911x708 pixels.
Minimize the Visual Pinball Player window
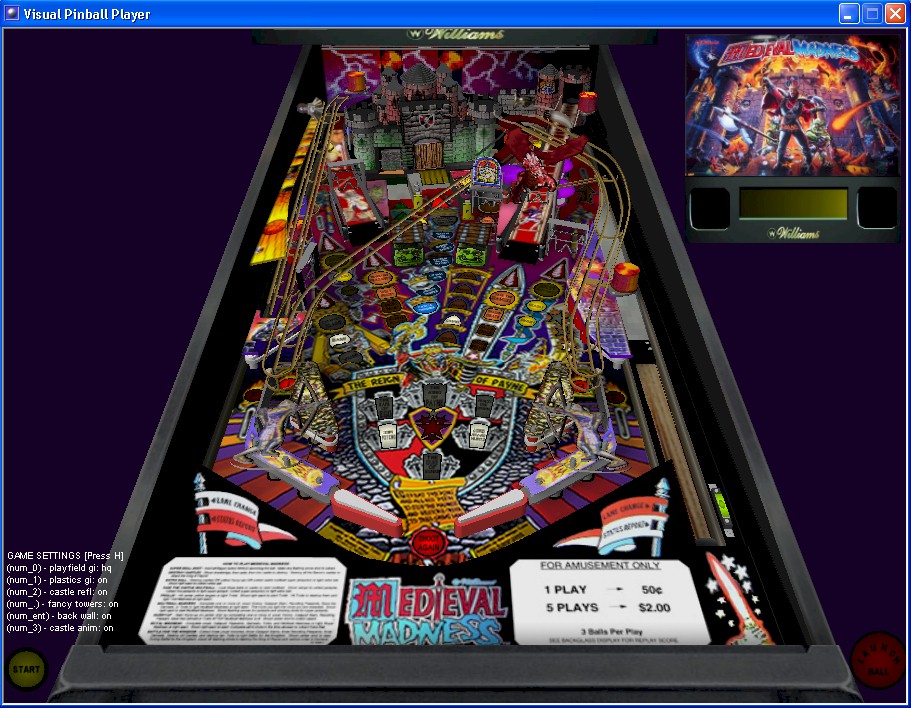849,13
